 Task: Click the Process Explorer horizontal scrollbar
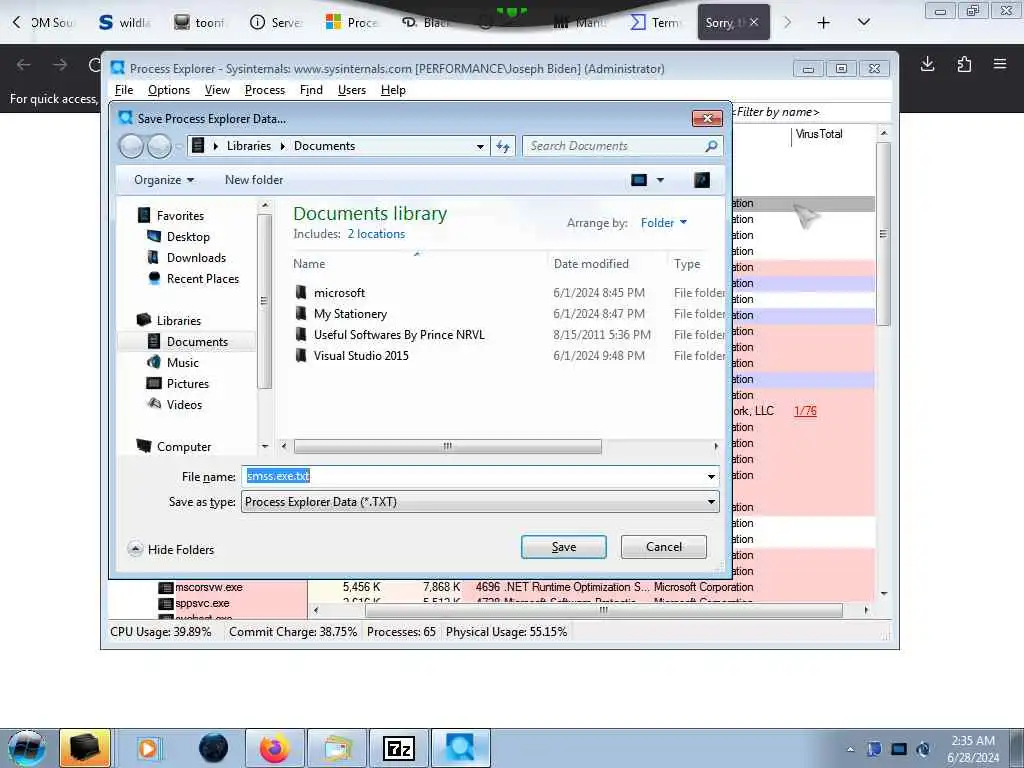point(603,611)
